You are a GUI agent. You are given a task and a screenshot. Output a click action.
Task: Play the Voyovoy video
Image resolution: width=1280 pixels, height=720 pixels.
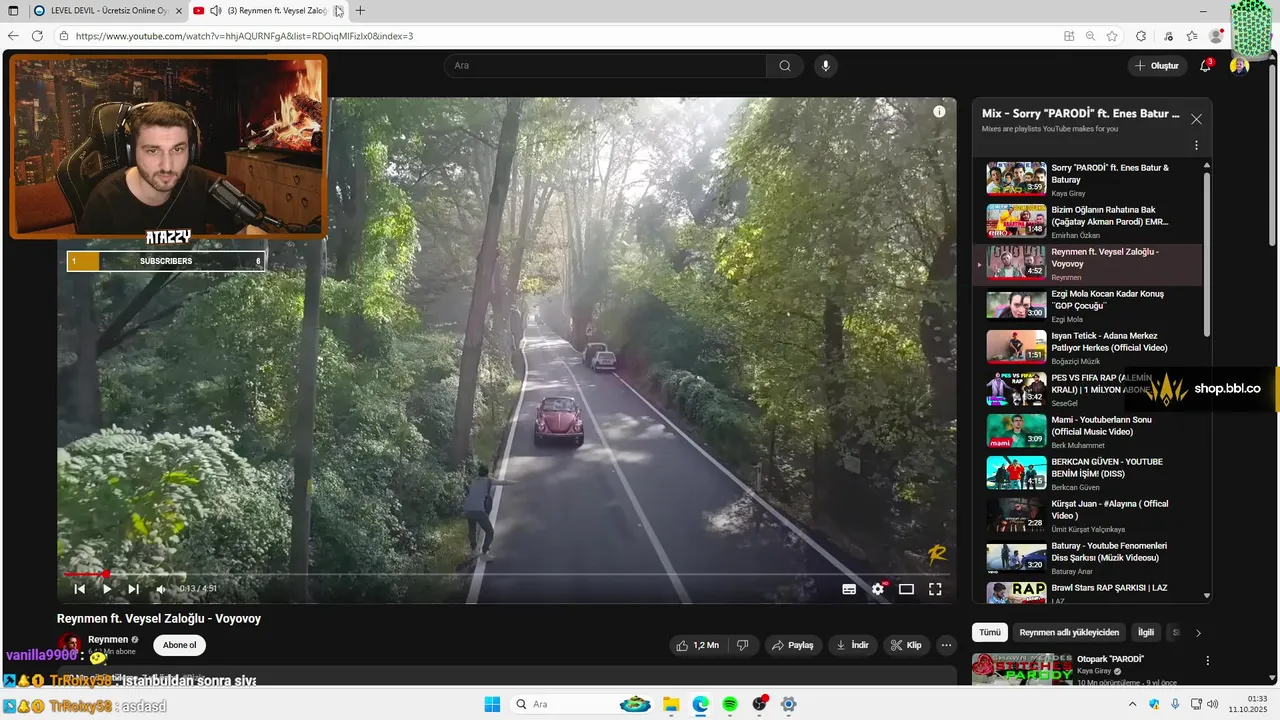[x=107, y=589]
